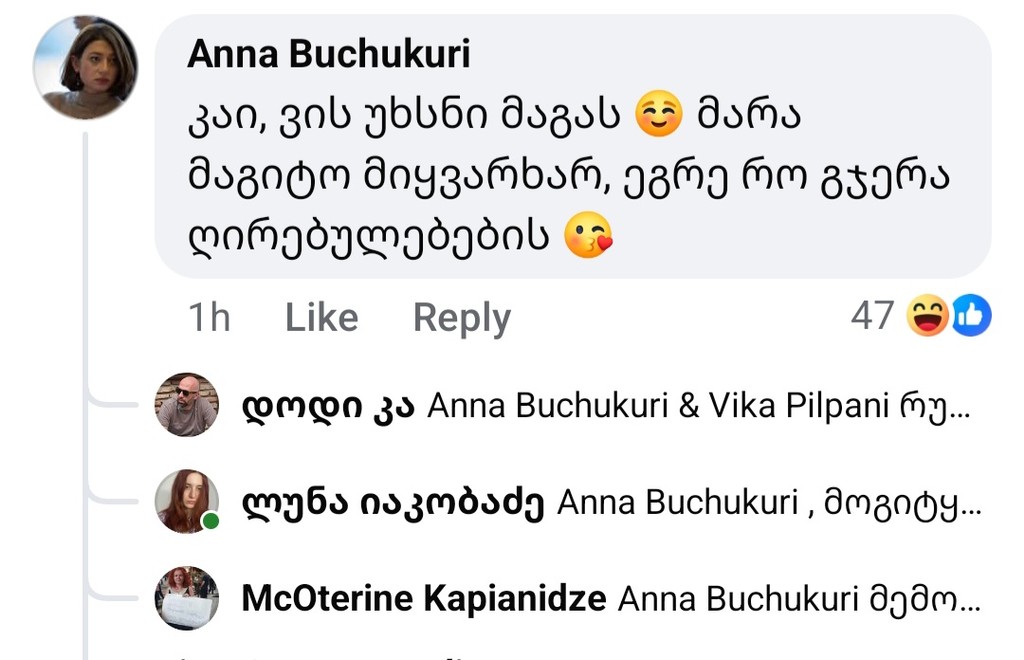Click the kissing face emoji in comment
This screenshot has width=1024, height=660.
point(588,237)
